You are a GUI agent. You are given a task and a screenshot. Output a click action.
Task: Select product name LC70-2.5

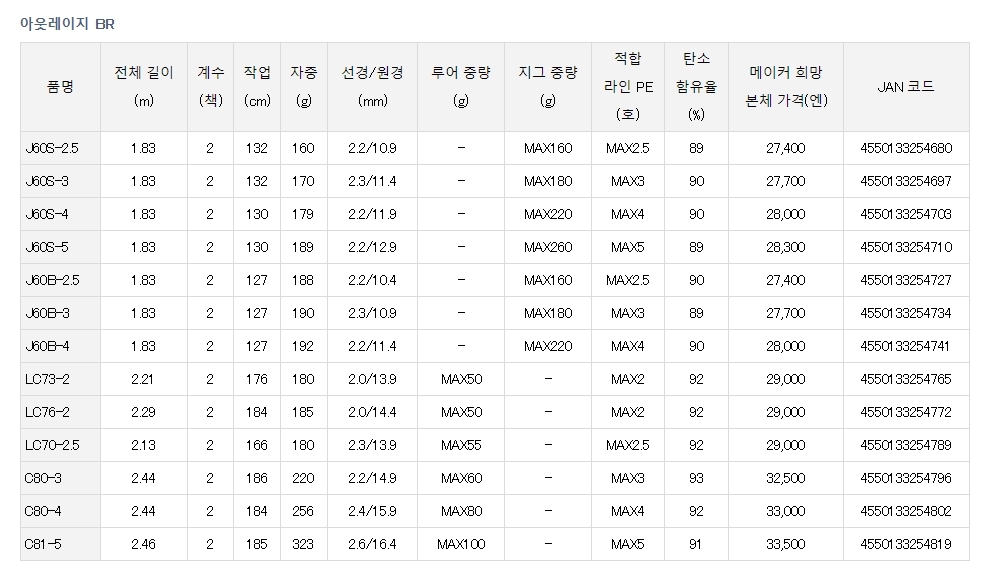(x=52, y=445)
